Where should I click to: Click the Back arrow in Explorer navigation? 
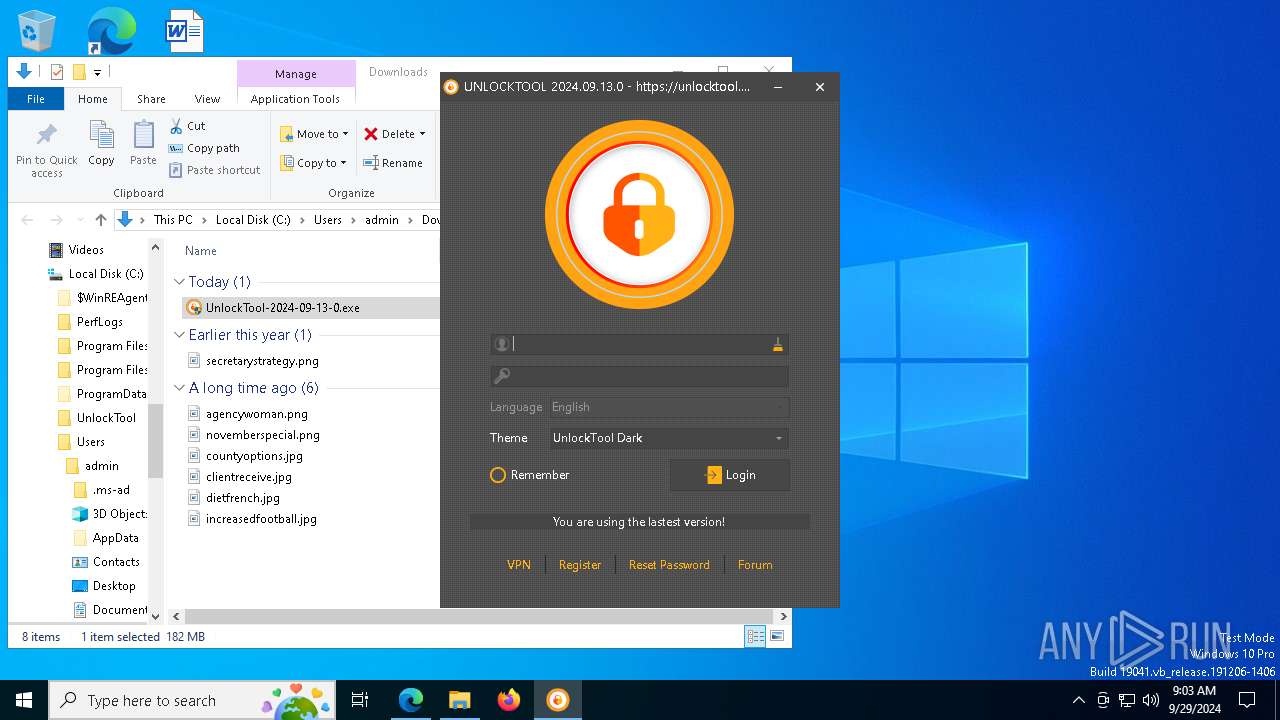(27, 220)
